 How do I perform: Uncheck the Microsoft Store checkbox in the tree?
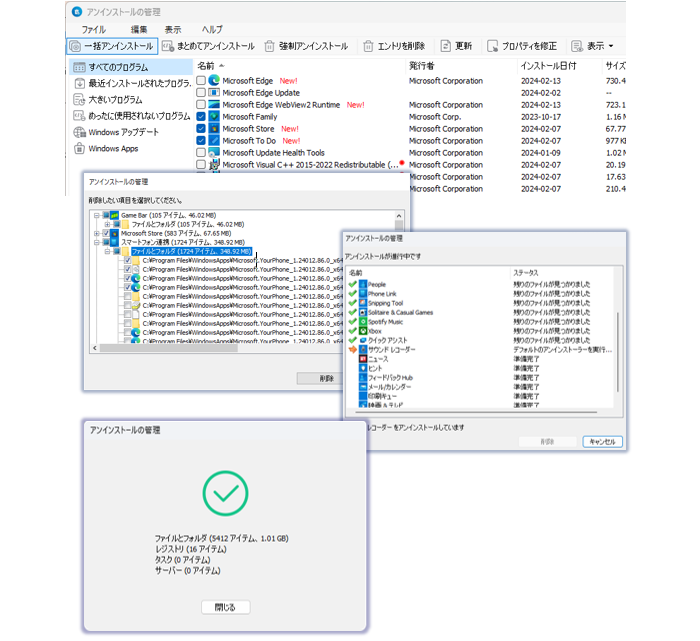point(106,233)
